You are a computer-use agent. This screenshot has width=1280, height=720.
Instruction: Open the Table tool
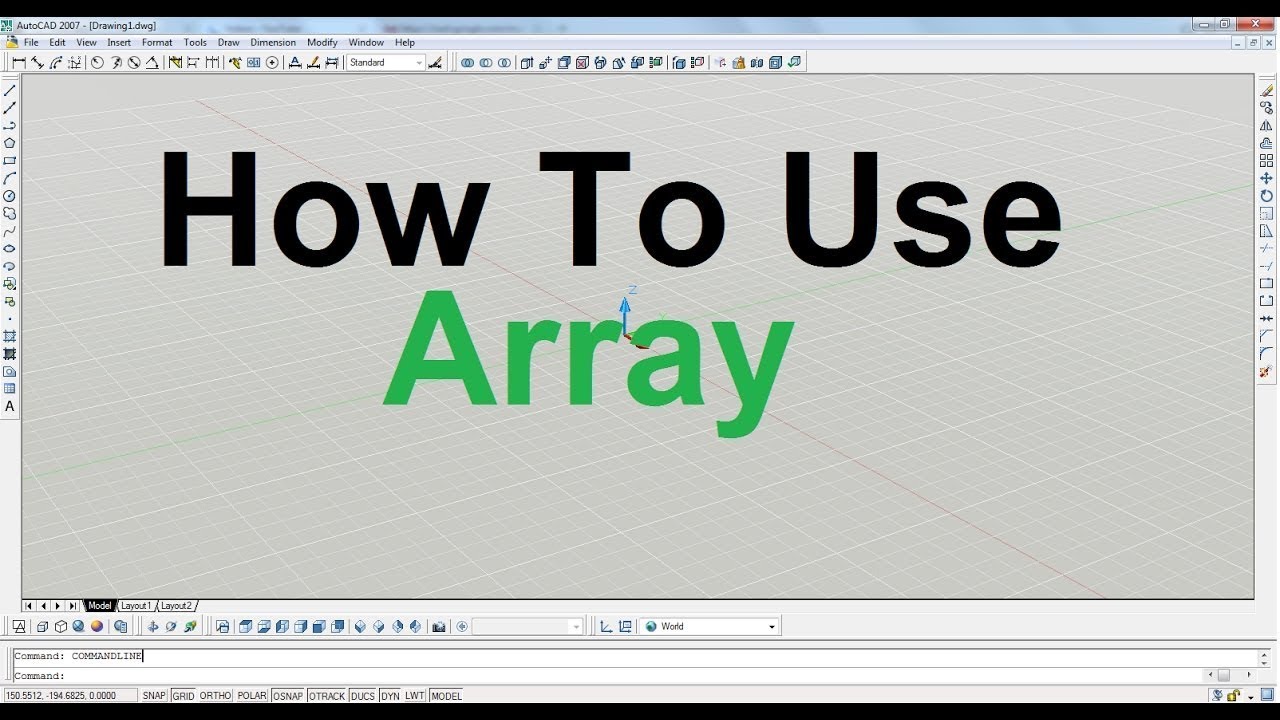click(10, 388)
